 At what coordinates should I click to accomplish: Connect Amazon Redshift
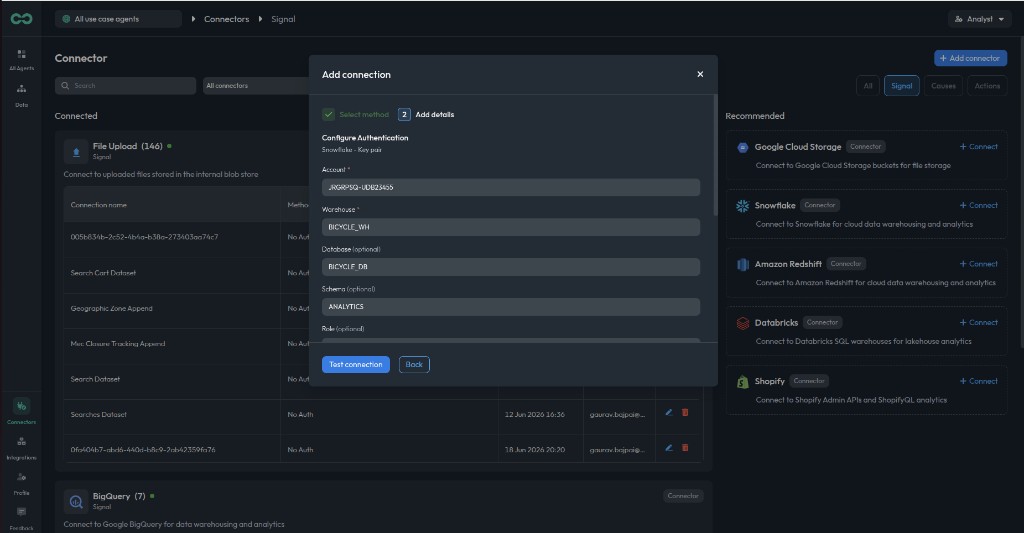(978, 264)
